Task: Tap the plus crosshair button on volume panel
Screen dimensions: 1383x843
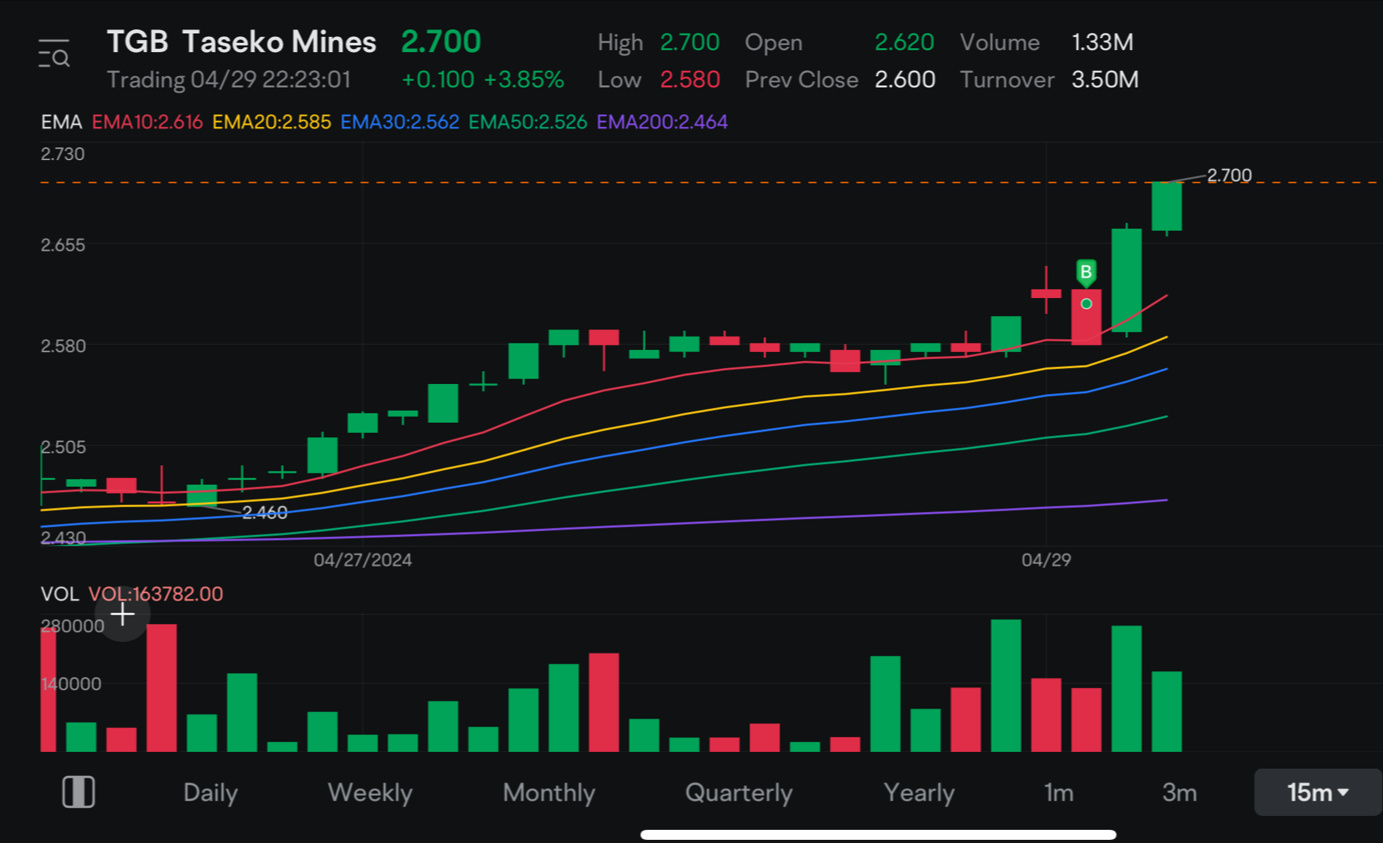Action: click(122, 615)
